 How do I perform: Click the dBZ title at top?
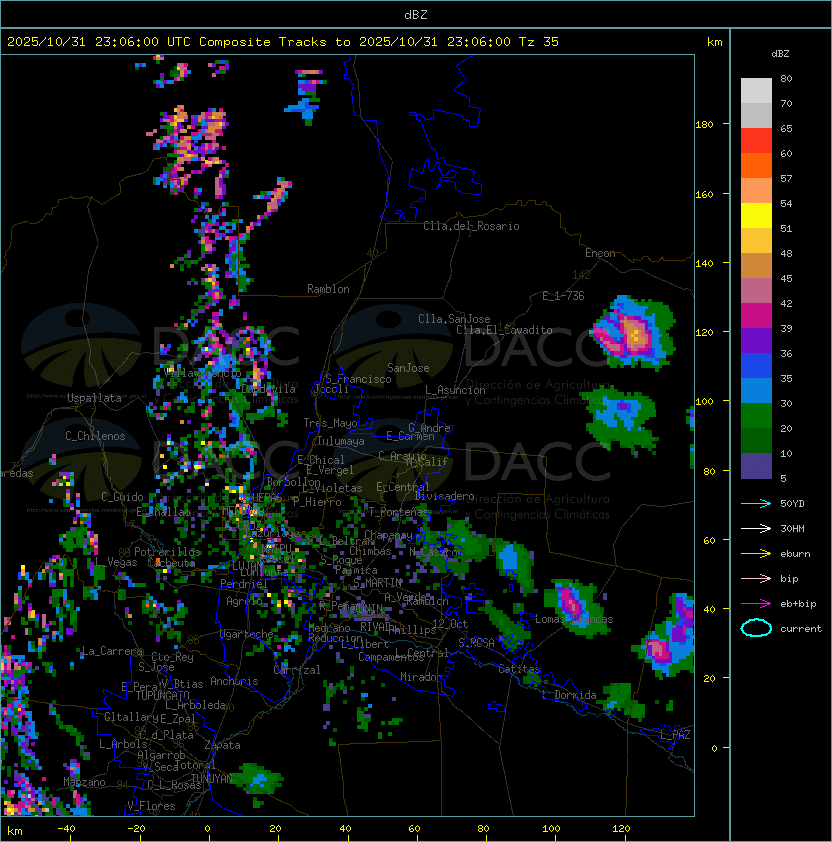click(x=416, y=15)
